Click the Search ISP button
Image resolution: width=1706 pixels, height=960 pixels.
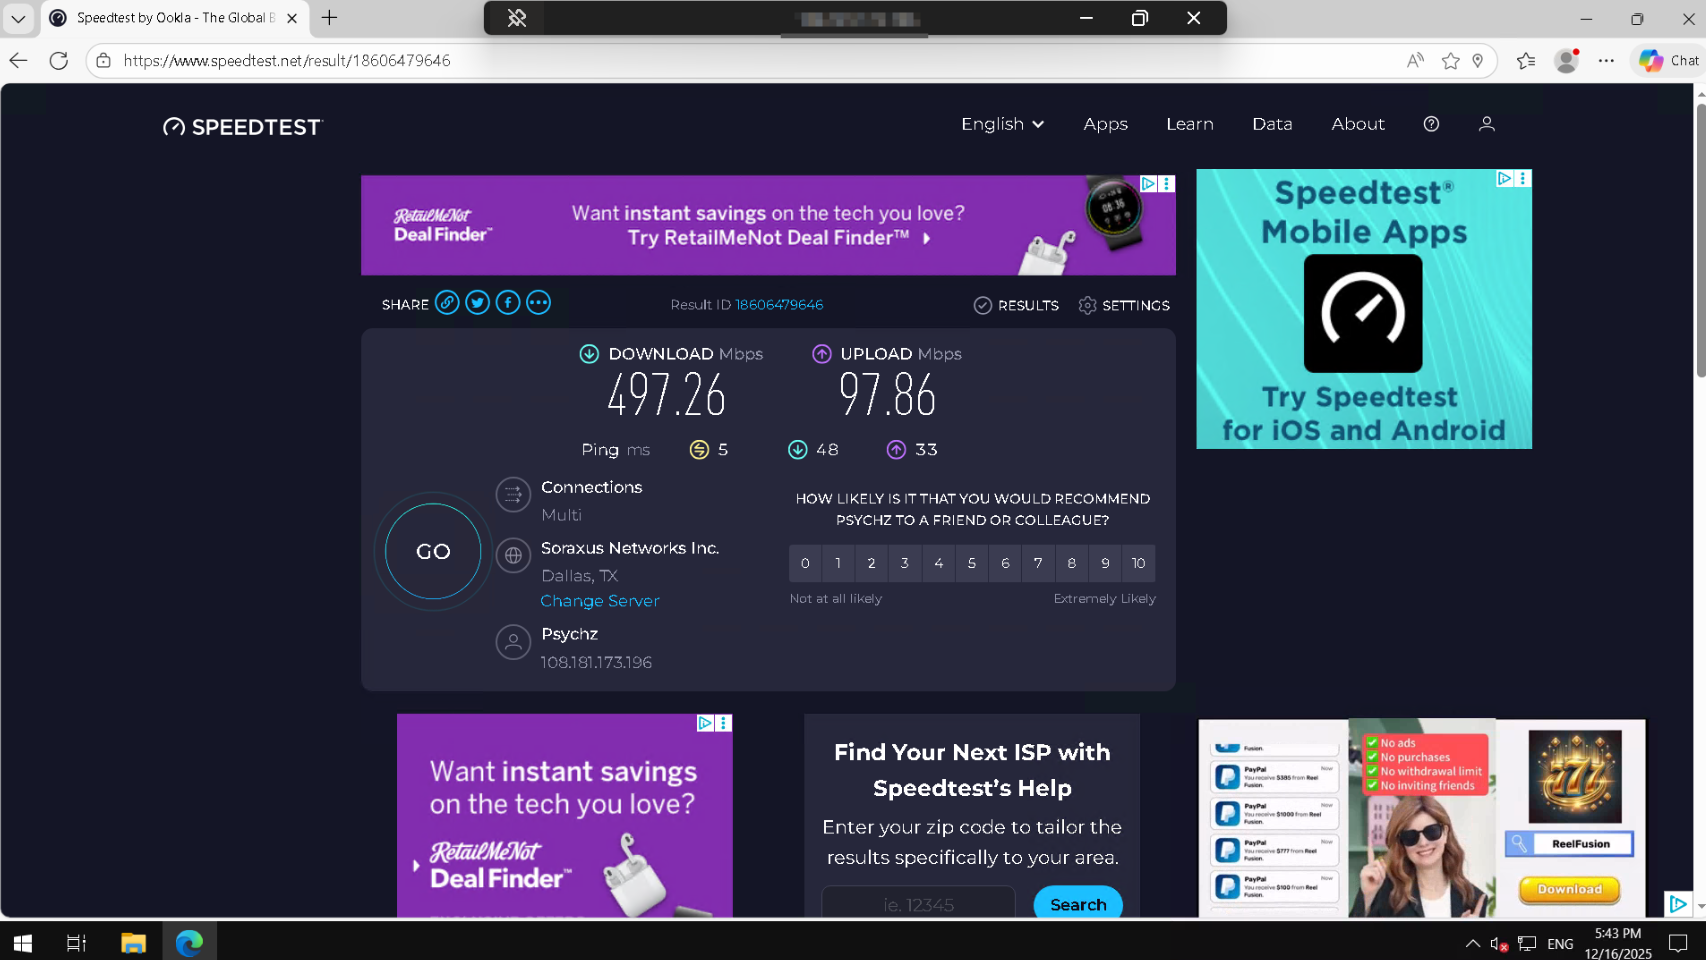tap(1078, 904)
